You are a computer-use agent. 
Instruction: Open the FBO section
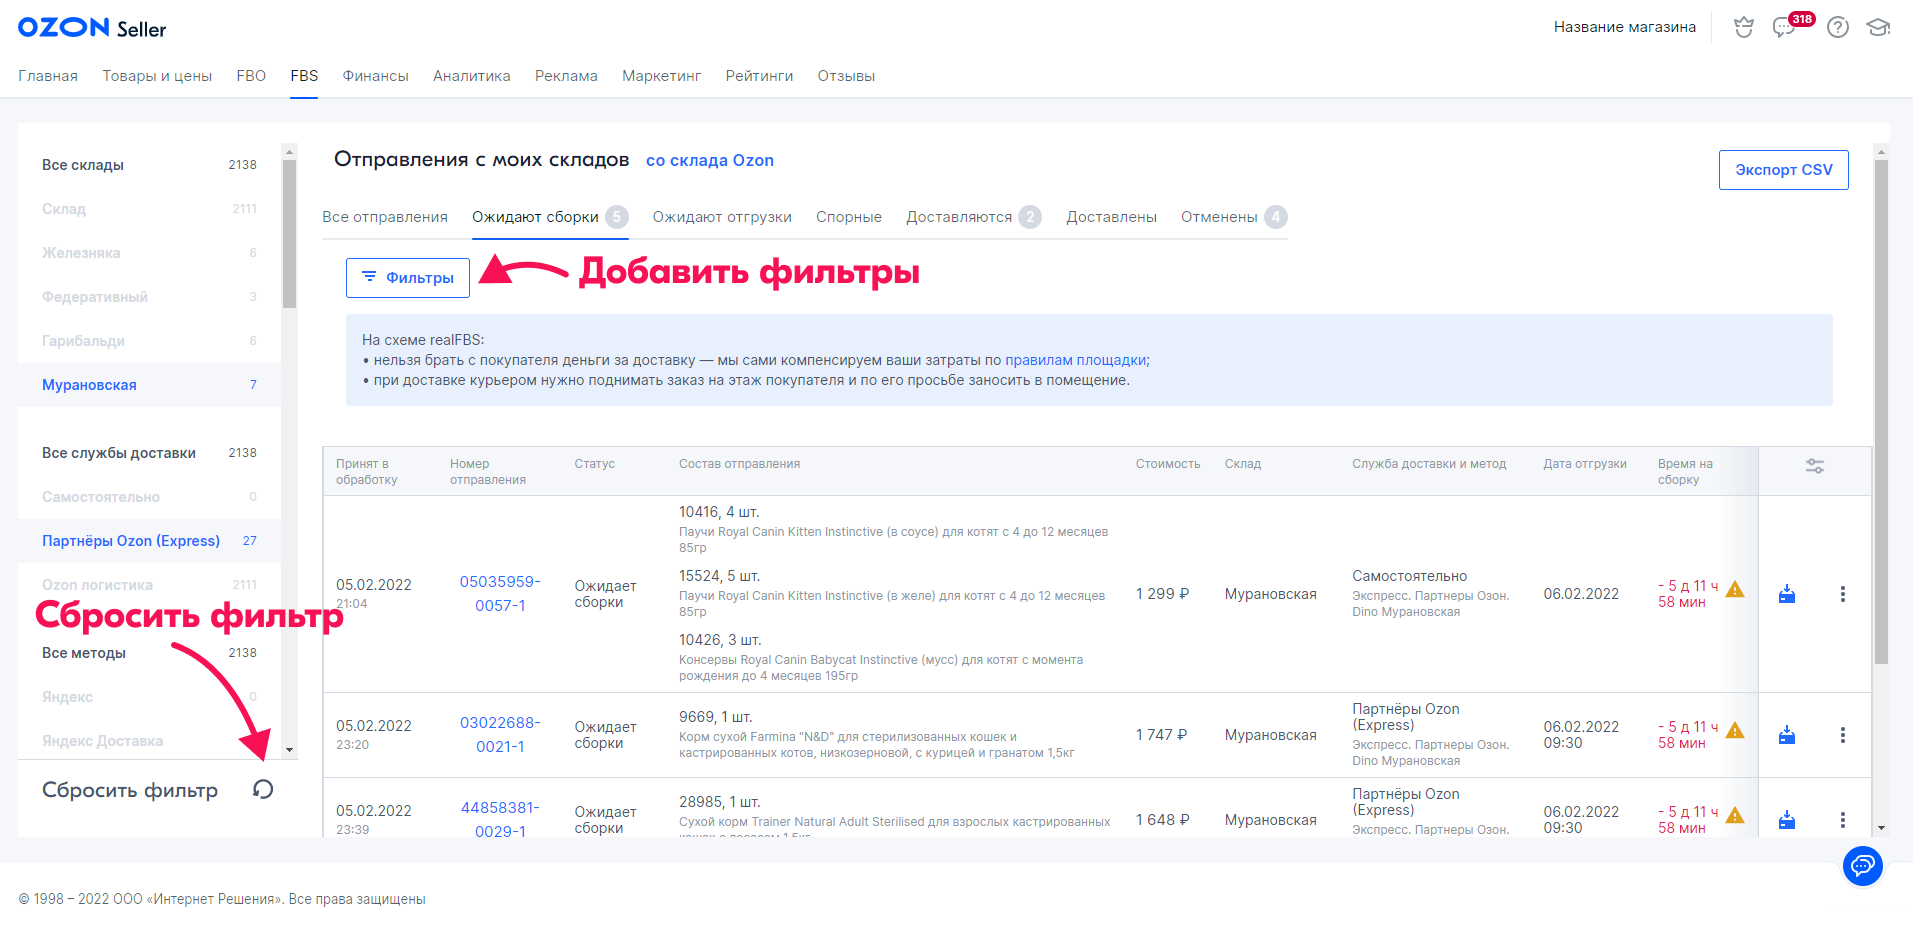coord(251,76)
